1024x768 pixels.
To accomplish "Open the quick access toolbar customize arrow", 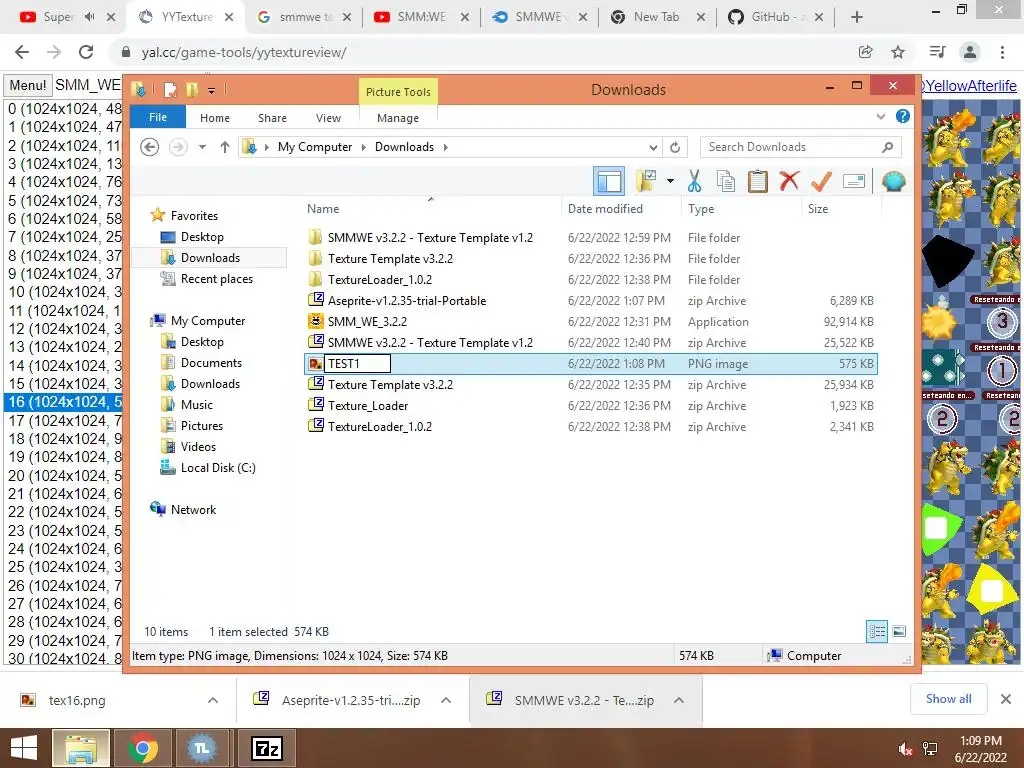I will click(x=212, y=90).
